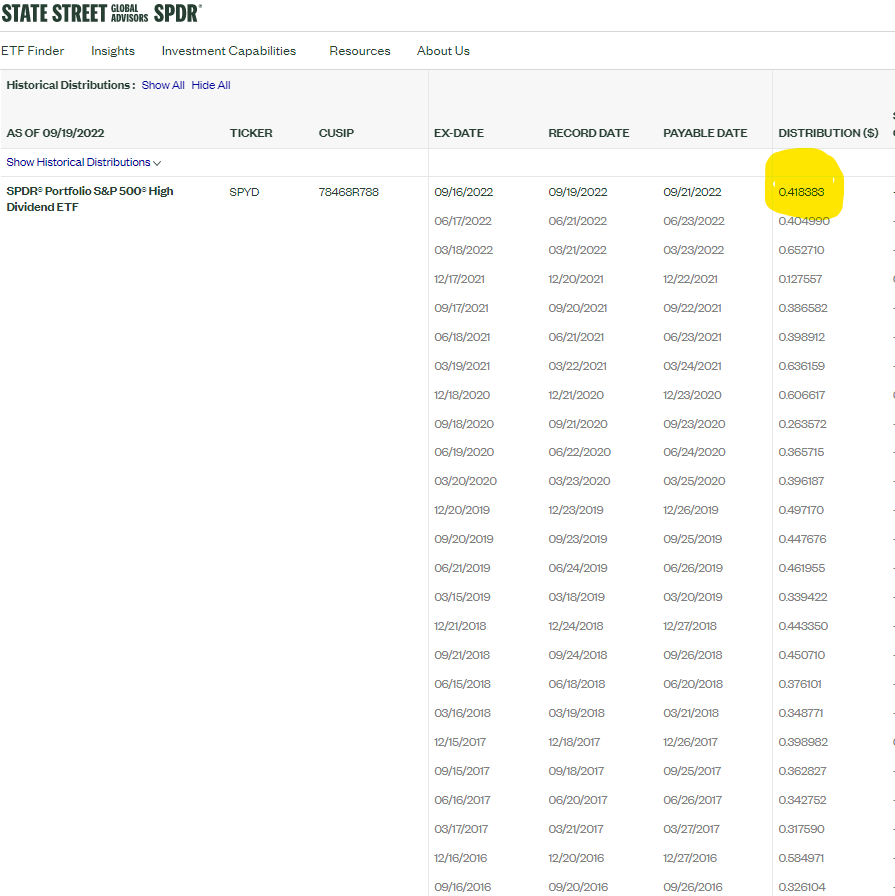Select the CUSIP 78468R788 value
895x896 pixels.
coord(349,192)
